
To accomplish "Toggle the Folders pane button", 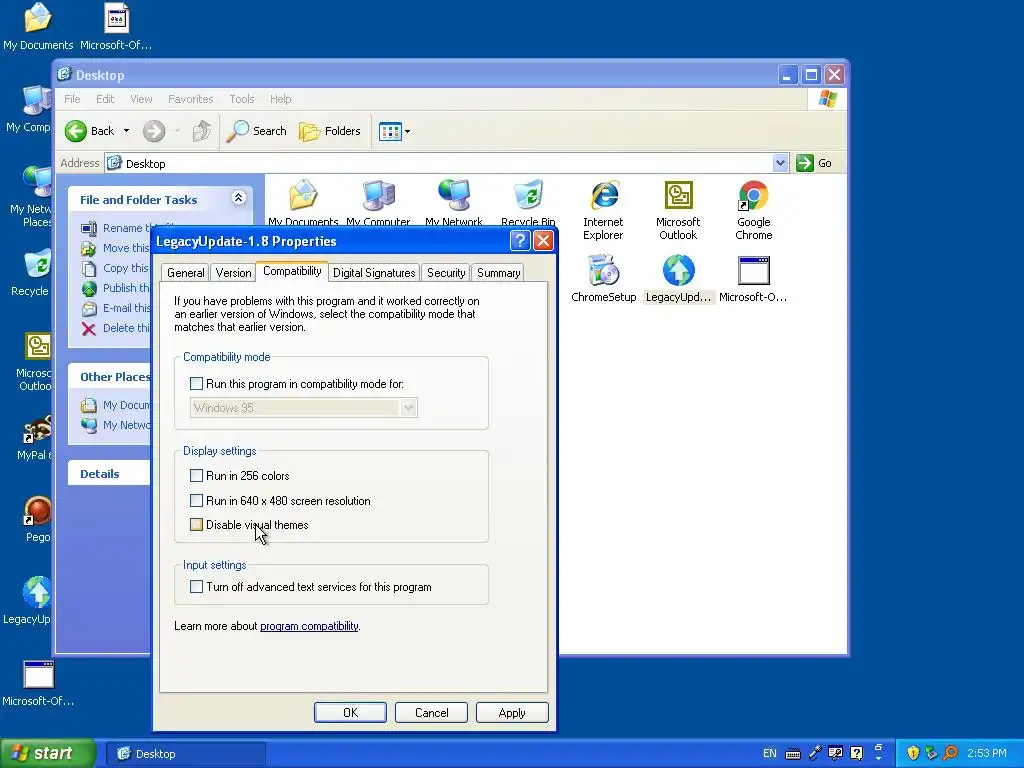I will pyautogui.click(x=330, y=131).
